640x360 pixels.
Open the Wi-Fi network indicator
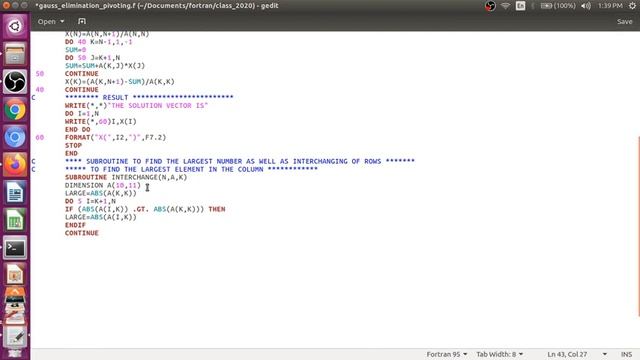[x=505, y=6]
